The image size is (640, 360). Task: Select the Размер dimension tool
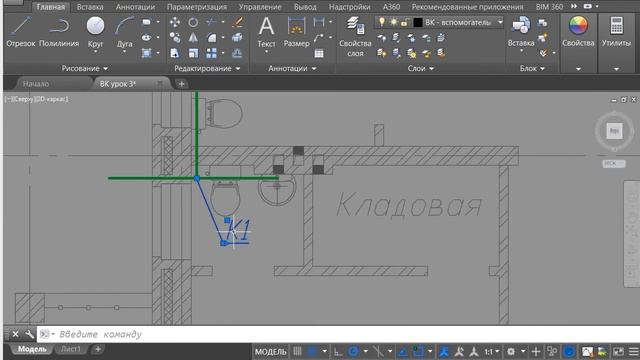click(296, 31)
